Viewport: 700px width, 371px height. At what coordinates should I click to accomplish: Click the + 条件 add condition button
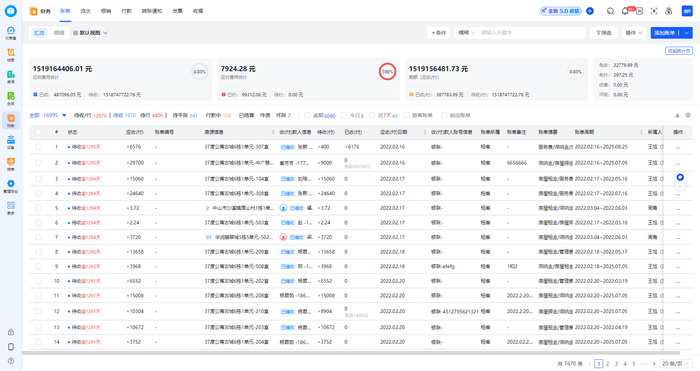(x=438, y=33)
